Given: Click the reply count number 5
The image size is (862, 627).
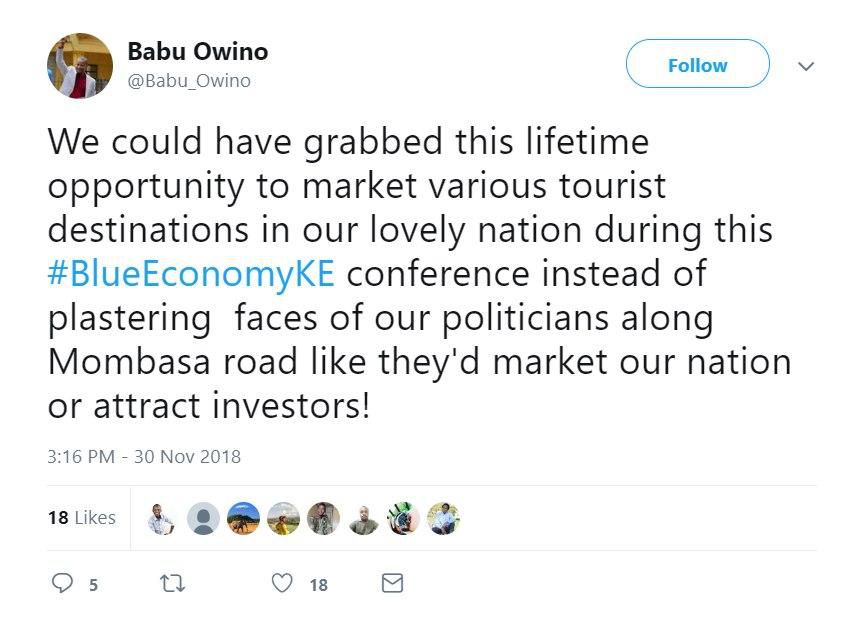Looking at the screenshot, I should pos(93,585).
